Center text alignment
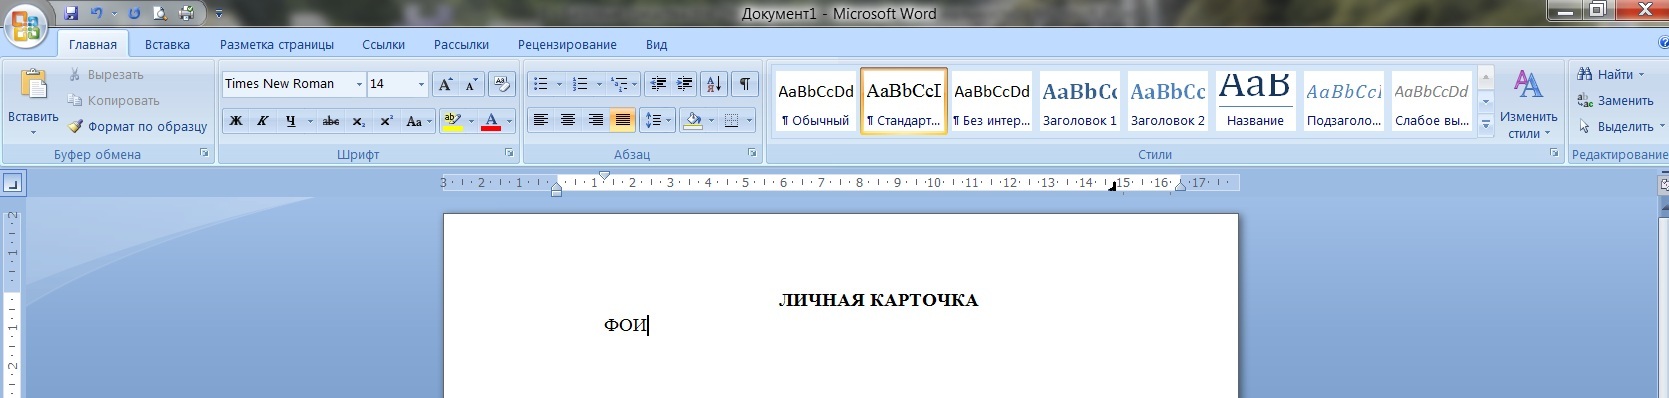 pyautogui.click(x=568, y=121)
